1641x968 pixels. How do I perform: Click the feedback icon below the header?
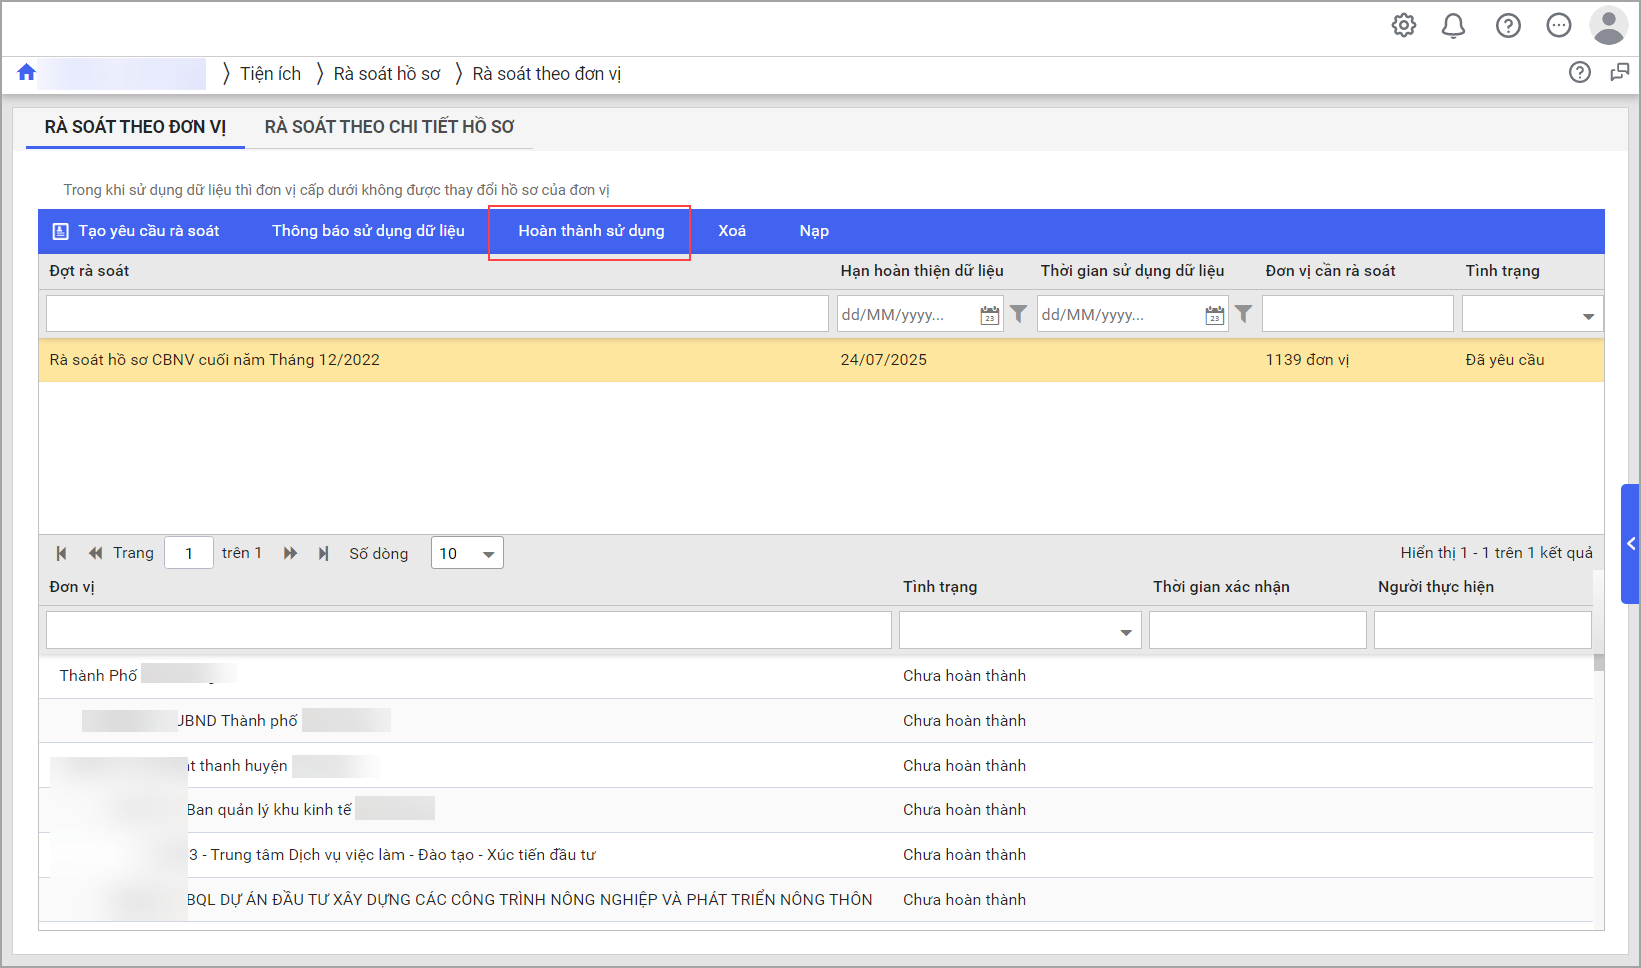click(1619, 72)
